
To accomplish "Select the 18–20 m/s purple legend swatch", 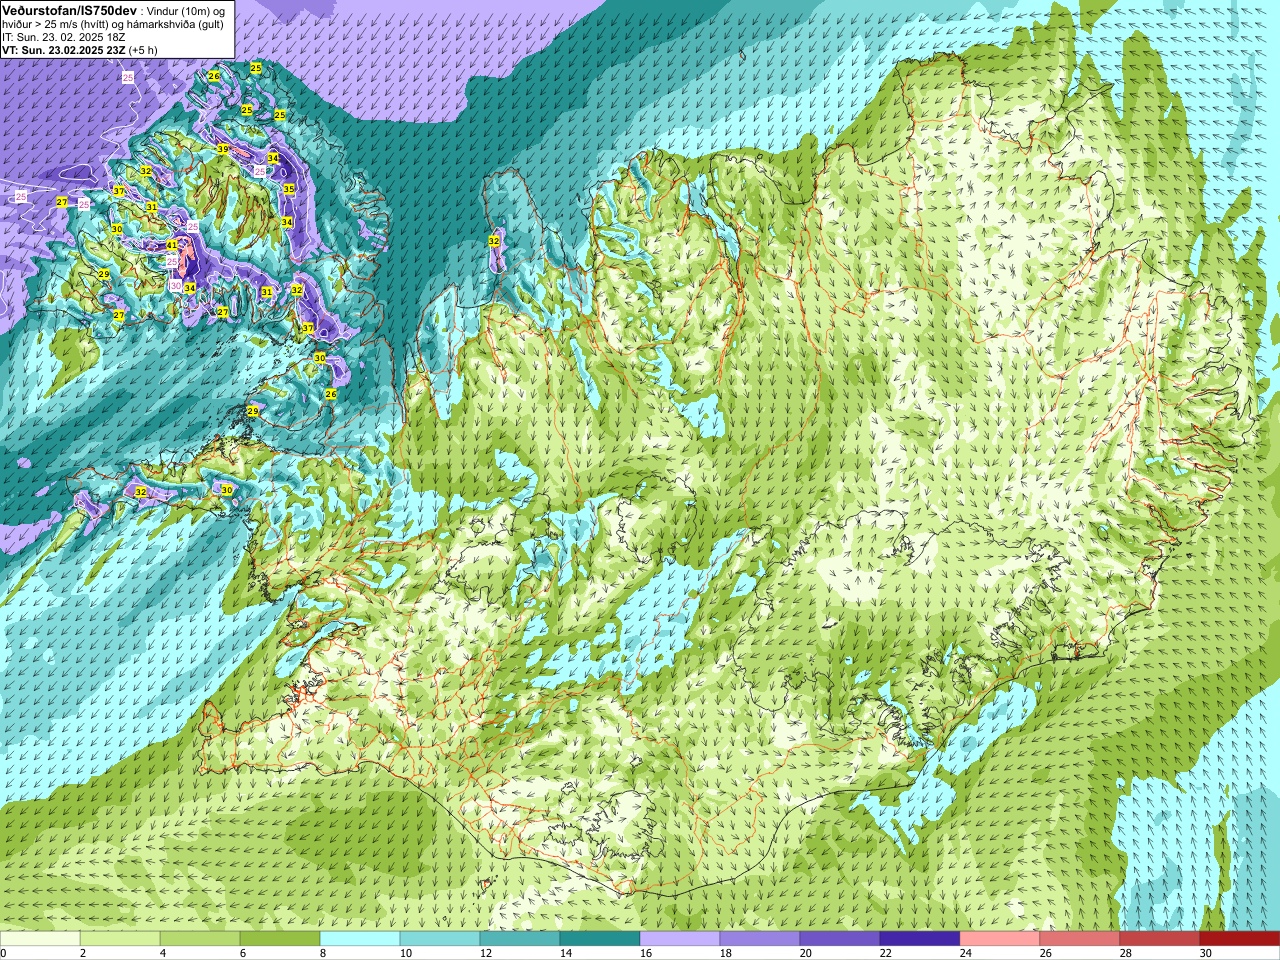I will click(x=760, y=939).
